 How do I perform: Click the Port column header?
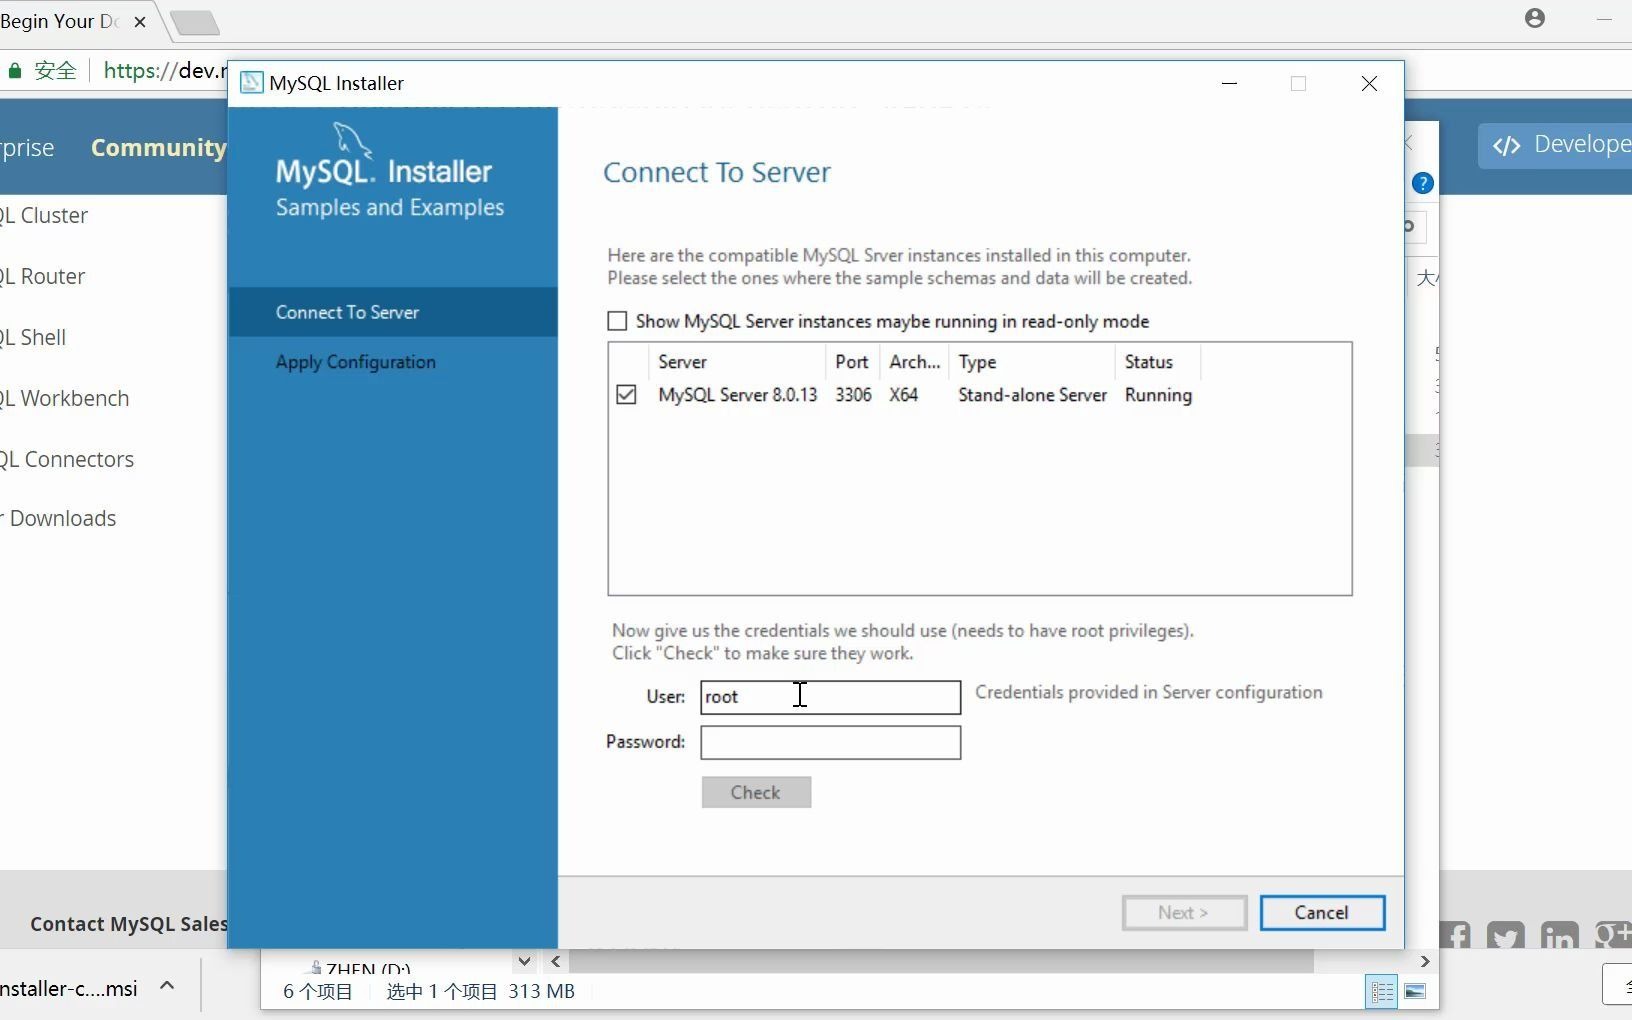point(852,362)
